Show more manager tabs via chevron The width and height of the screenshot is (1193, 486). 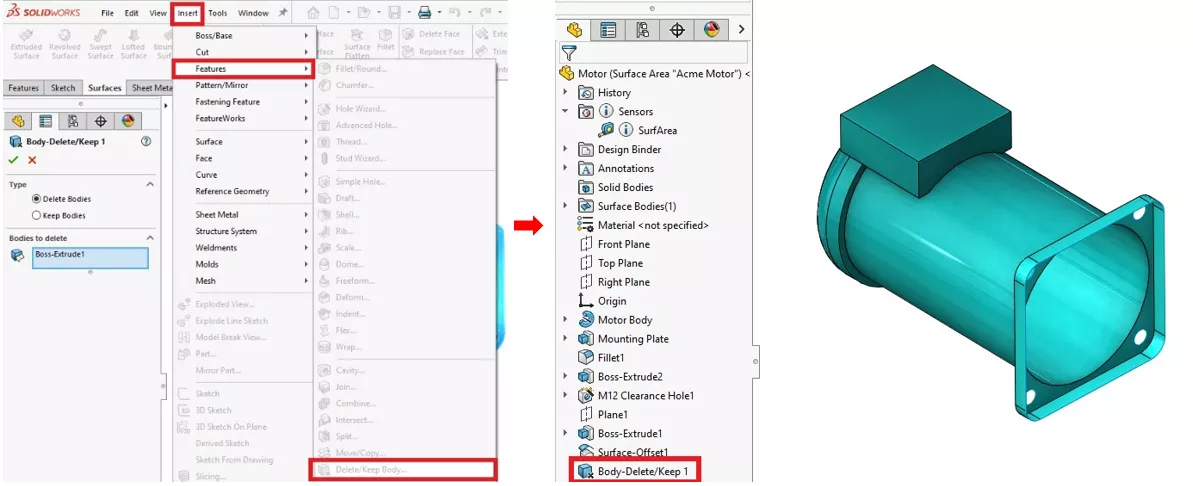741,30
